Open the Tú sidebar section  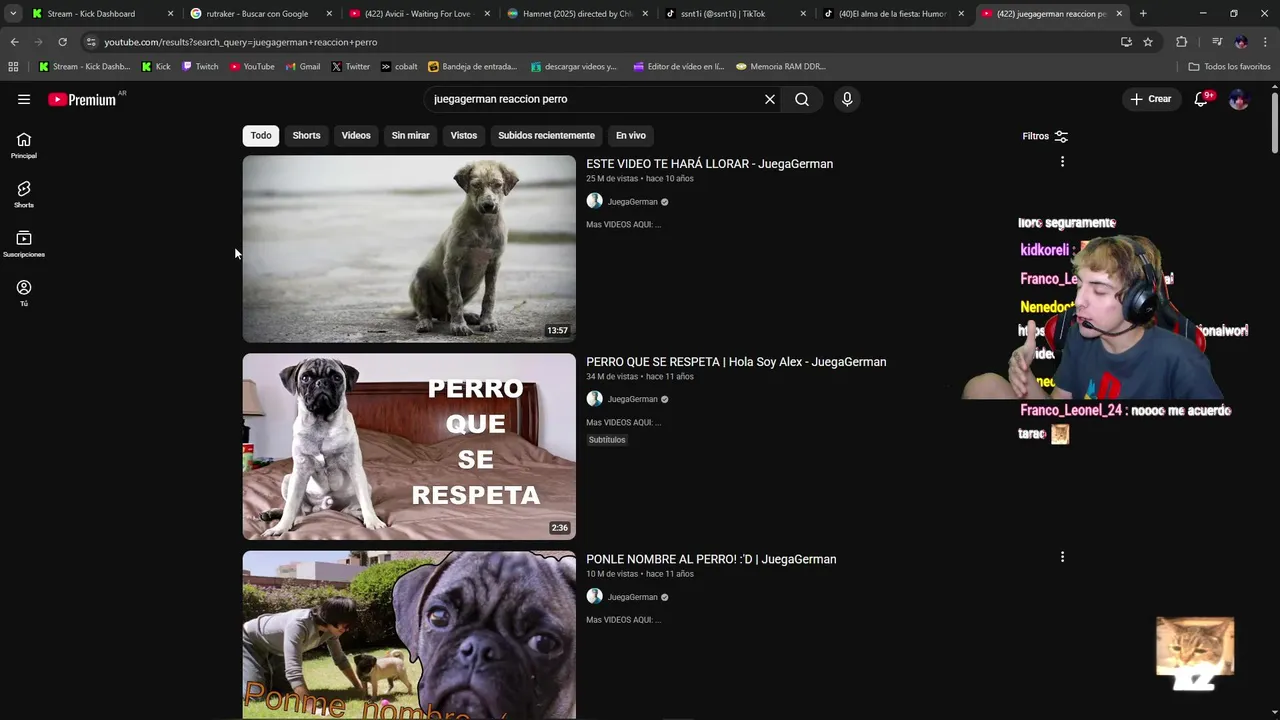(x=24, y=292)
